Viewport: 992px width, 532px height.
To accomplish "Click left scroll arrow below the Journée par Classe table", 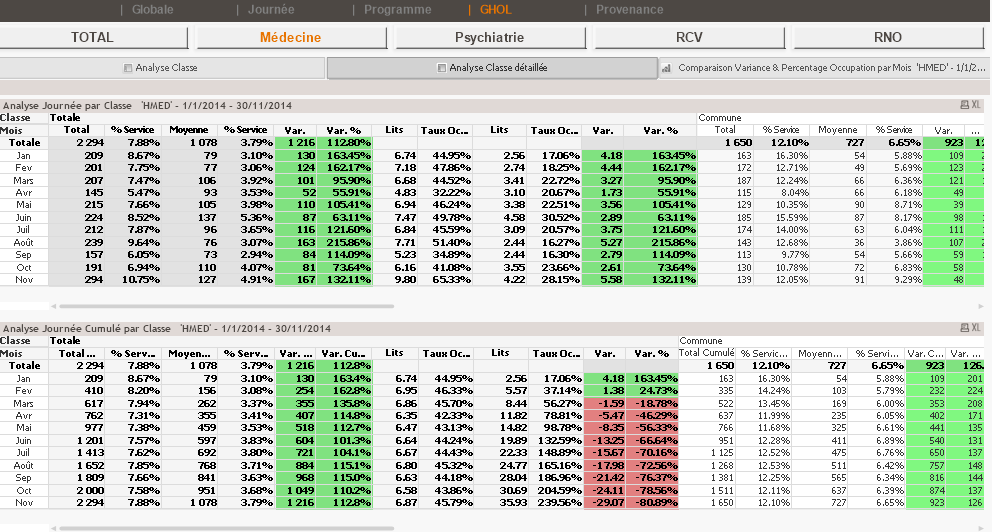I will tap(54, 306).
